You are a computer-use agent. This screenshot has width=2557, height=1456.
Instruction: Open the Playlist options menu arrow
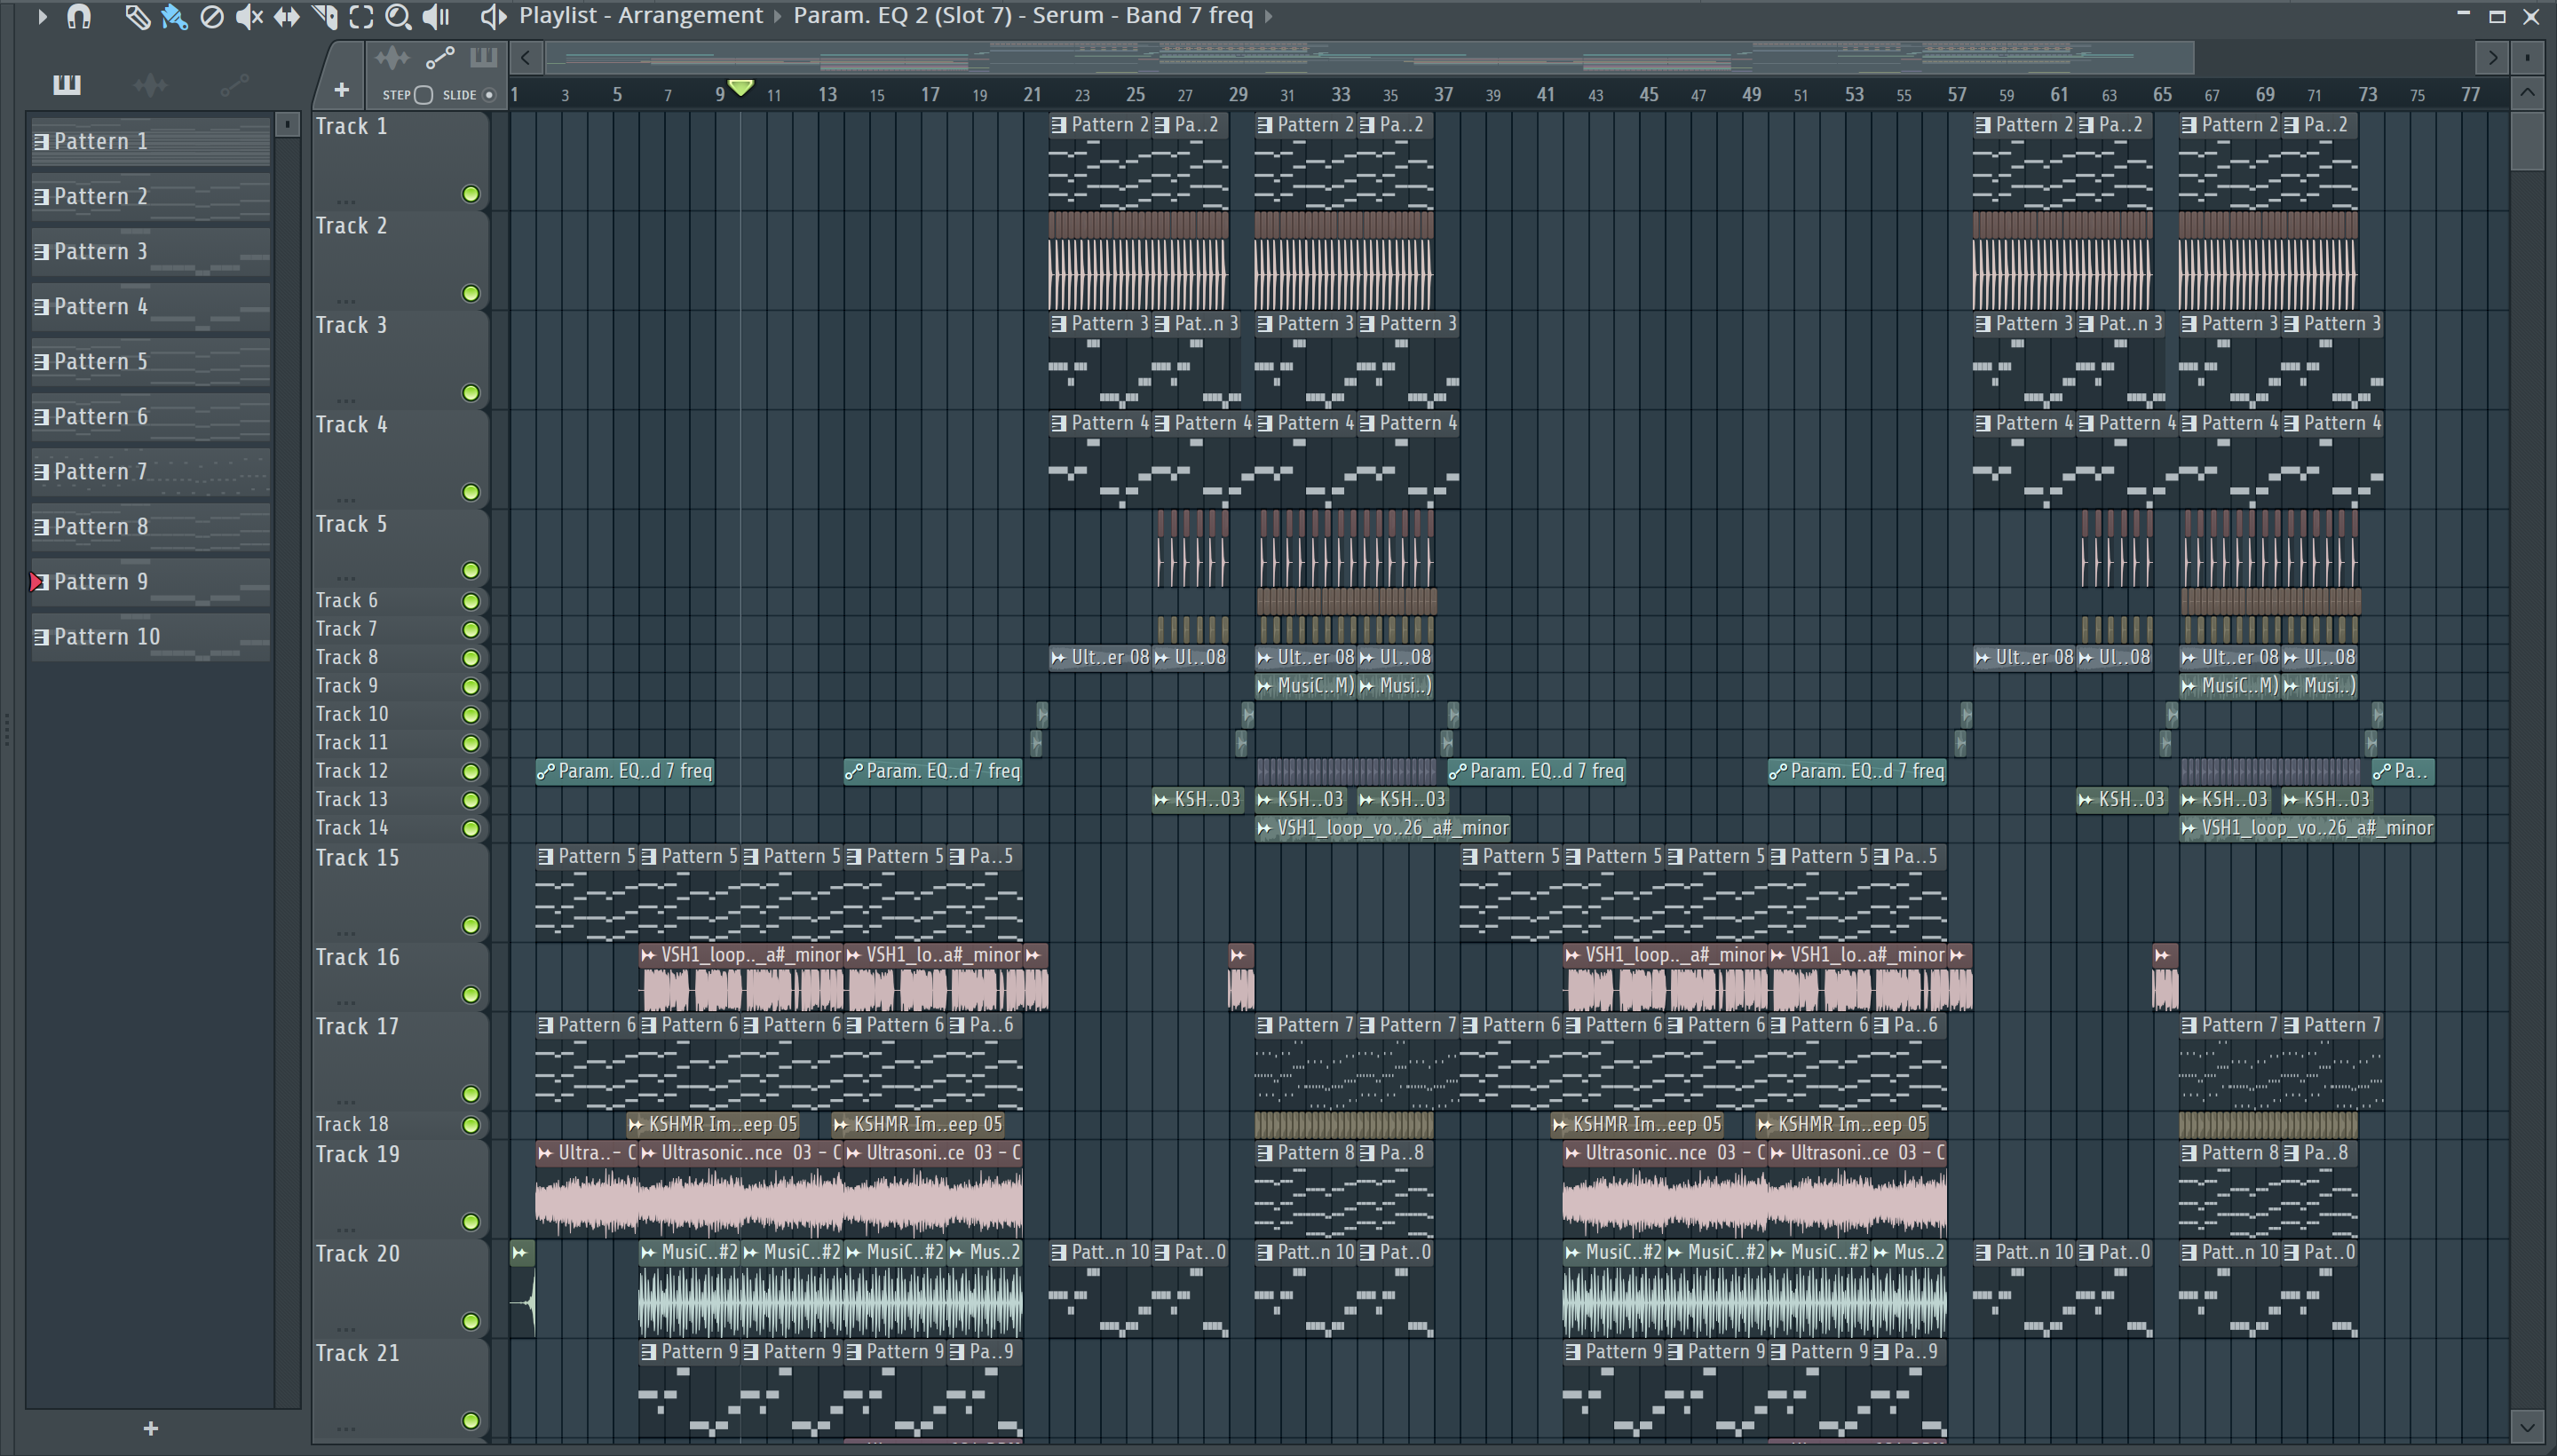42,16
